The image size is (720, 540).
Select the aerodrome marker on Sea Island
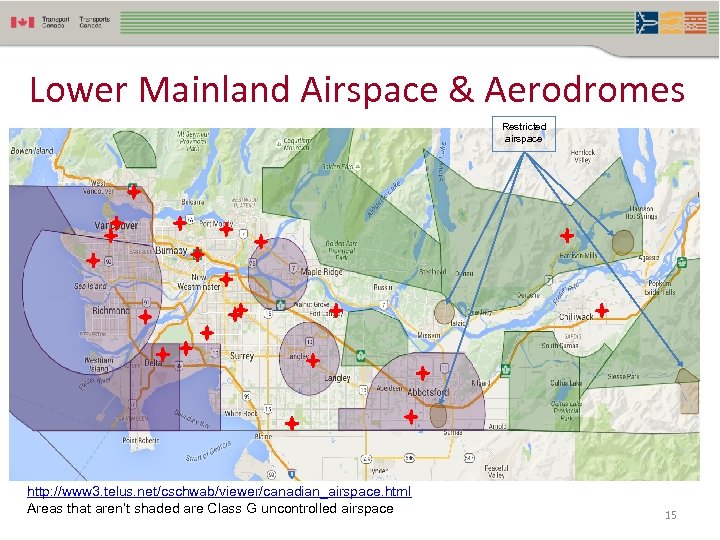coord(93,260)
